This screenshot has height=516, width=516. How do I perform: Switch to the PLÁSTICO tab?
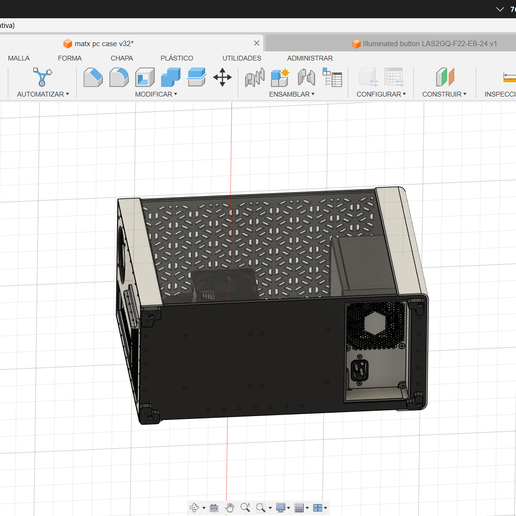coord(177,58)
